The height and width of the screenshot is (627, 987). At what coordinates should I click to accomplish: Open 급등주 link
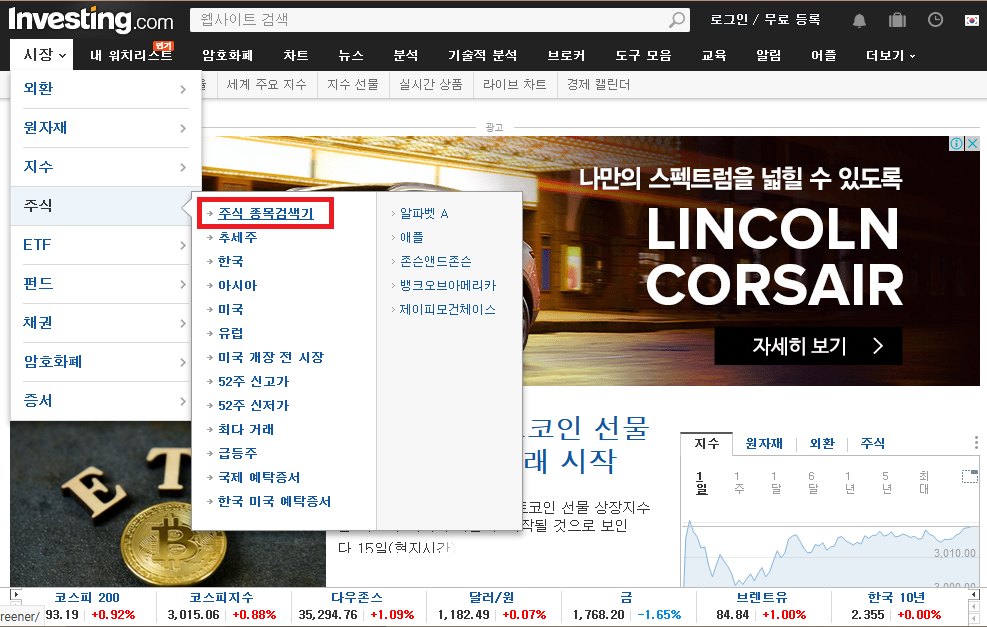click(x=237, y=453)
